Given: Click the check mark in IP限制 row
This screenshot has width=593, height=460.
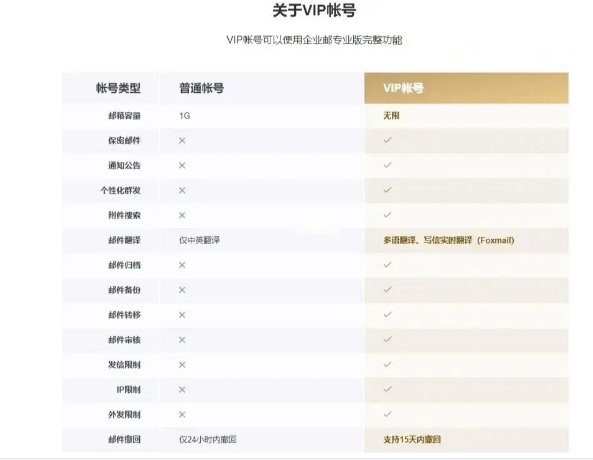Looking at the screenshot, I should (387, 389).
